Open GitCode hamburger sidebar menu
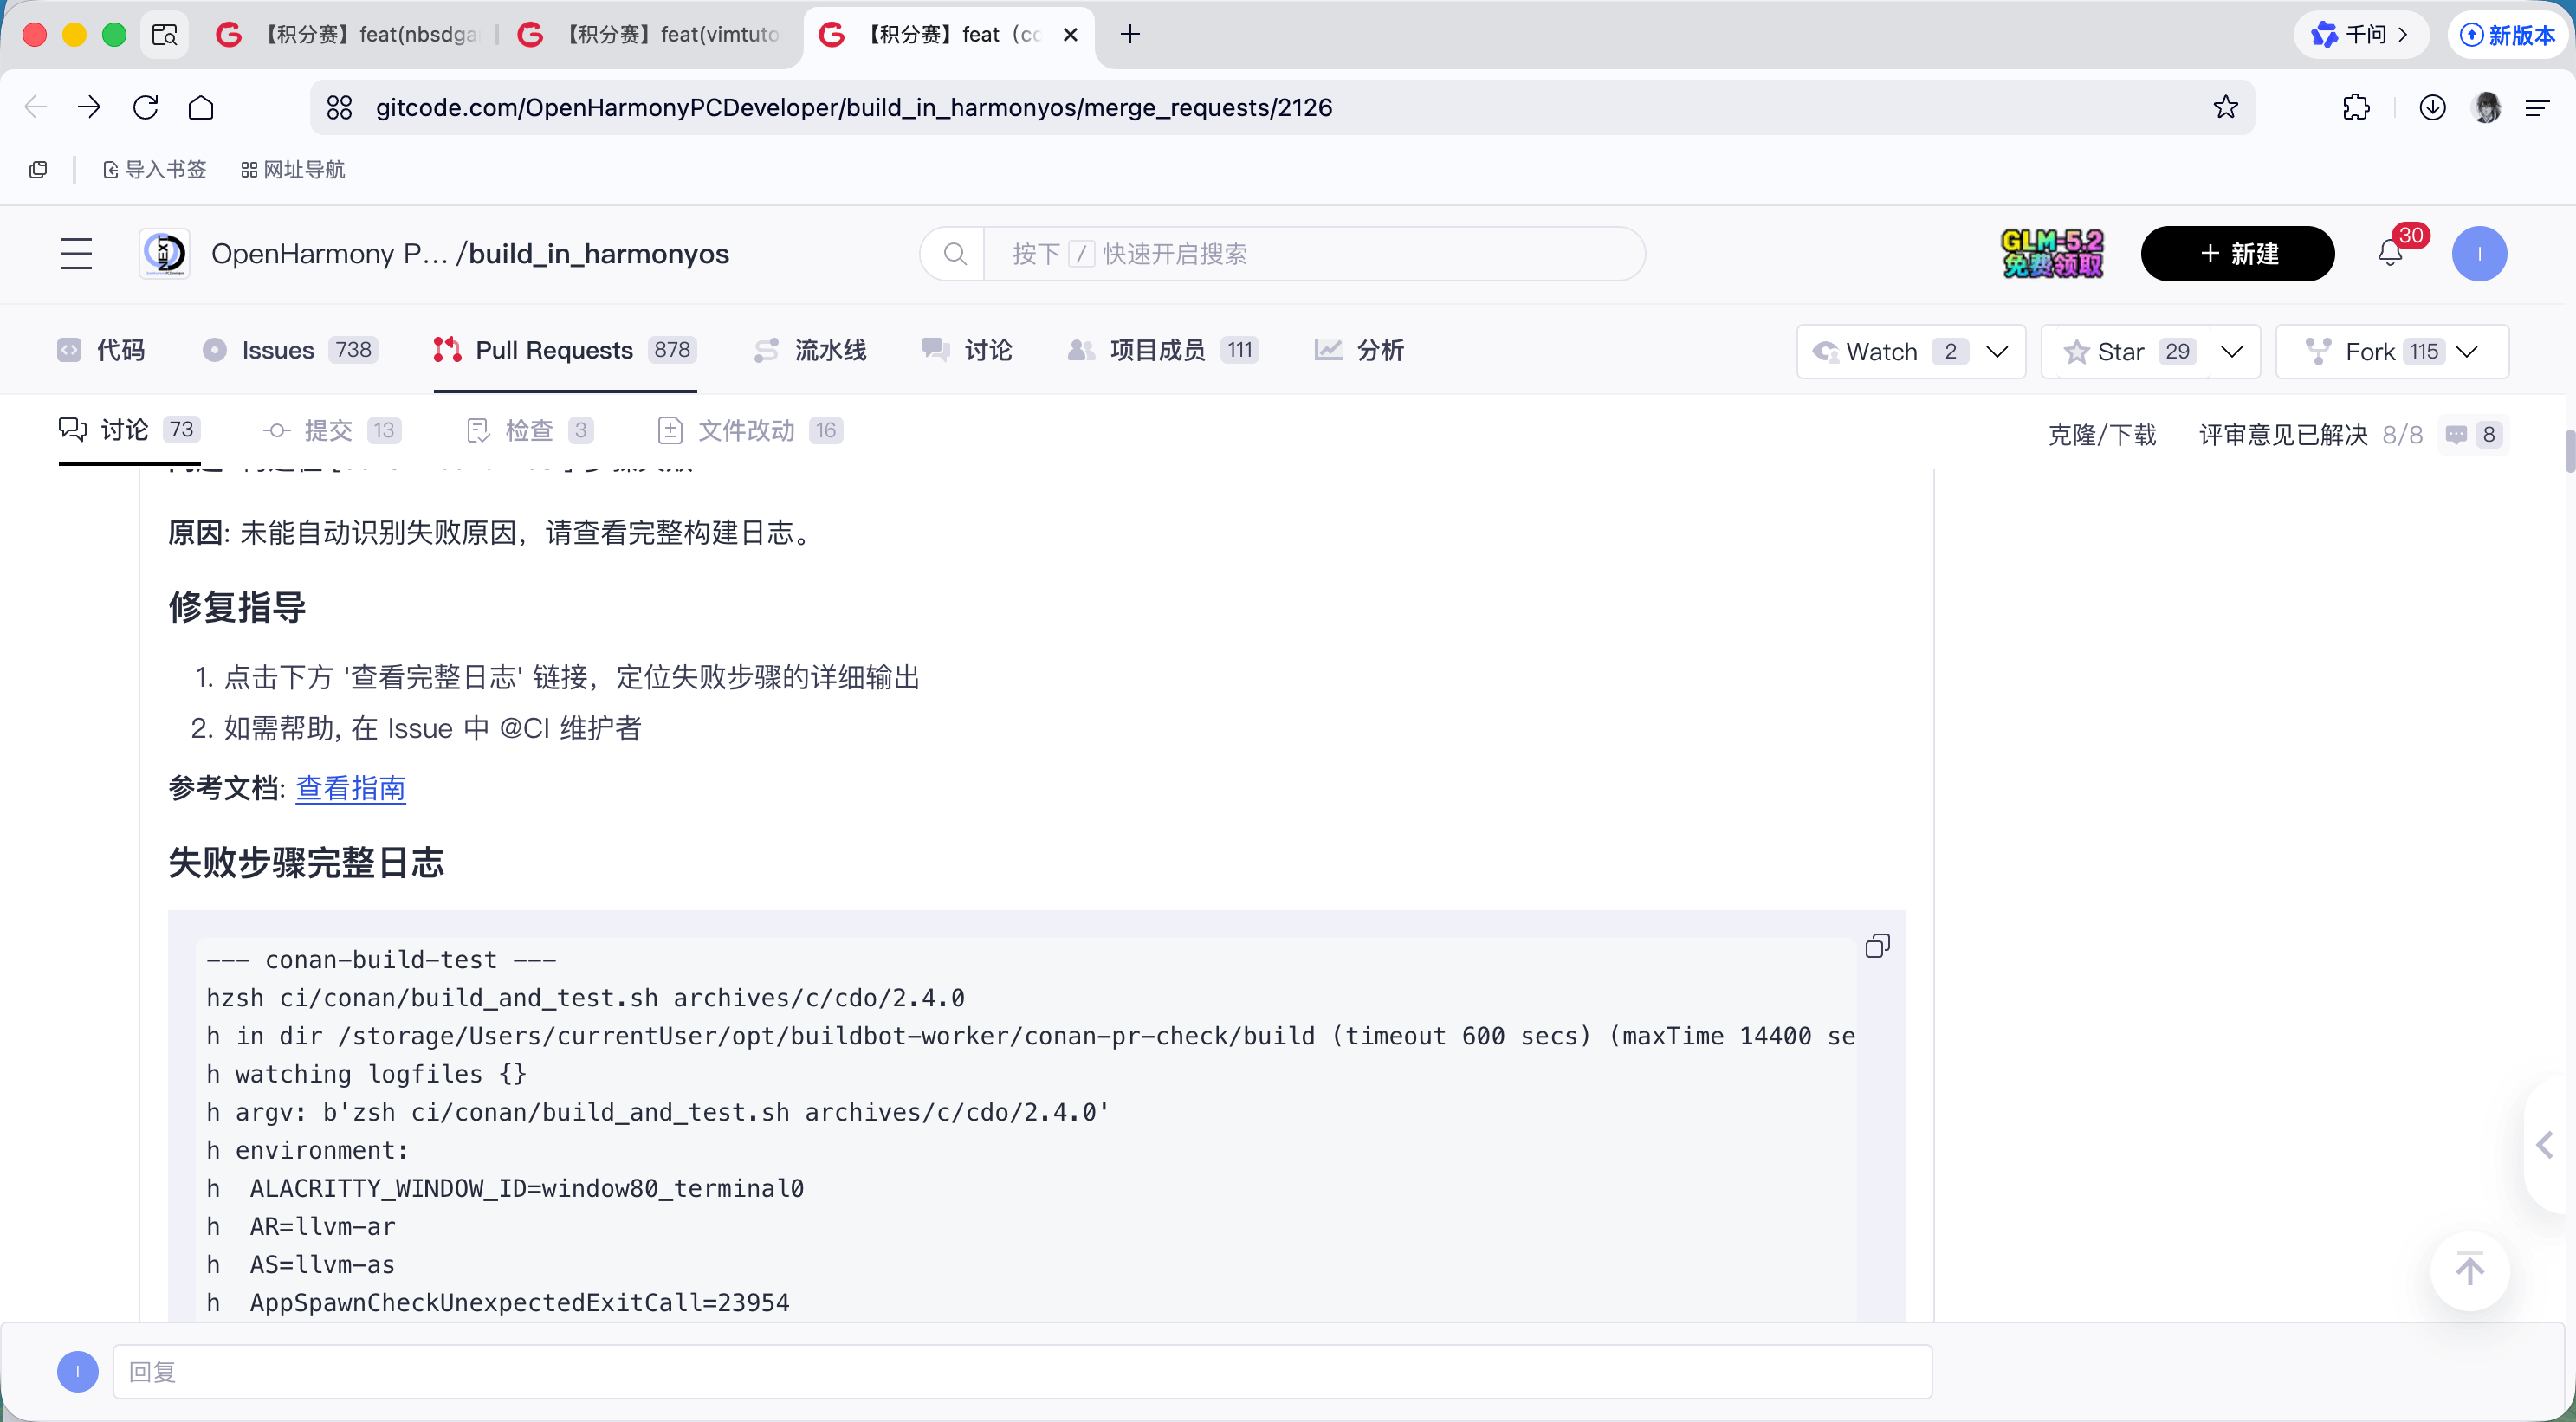The width and height of the screenshot is (2576, 1422). tap(76, 254)
